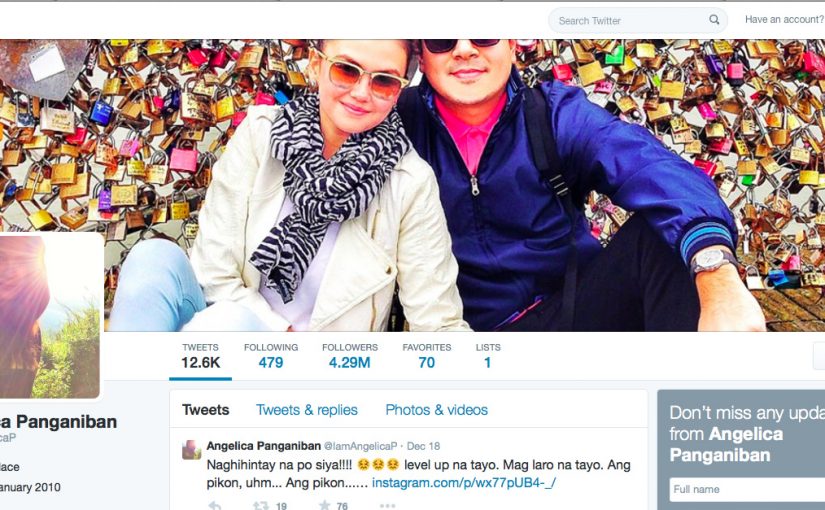The image size is (825, 510).
Task: Click the Full name signup field
Action: coord(747,489)
